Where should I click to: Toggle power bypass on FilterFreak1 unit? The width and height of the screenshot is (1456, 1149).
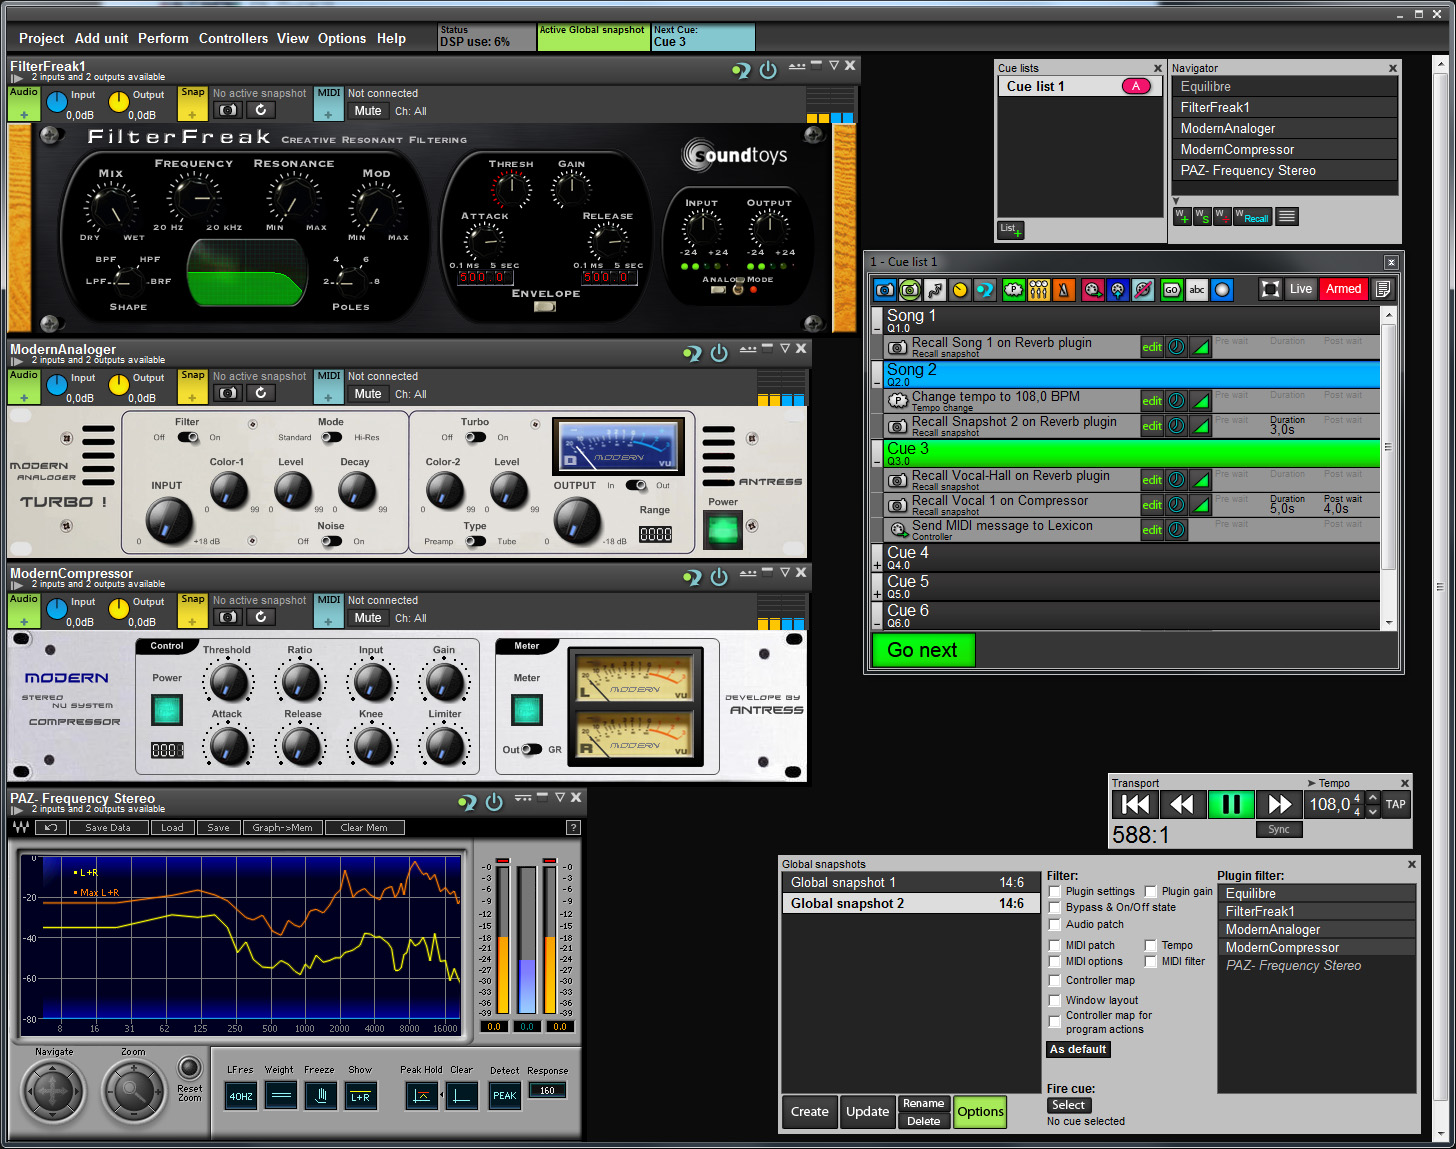tap(768, 70)
